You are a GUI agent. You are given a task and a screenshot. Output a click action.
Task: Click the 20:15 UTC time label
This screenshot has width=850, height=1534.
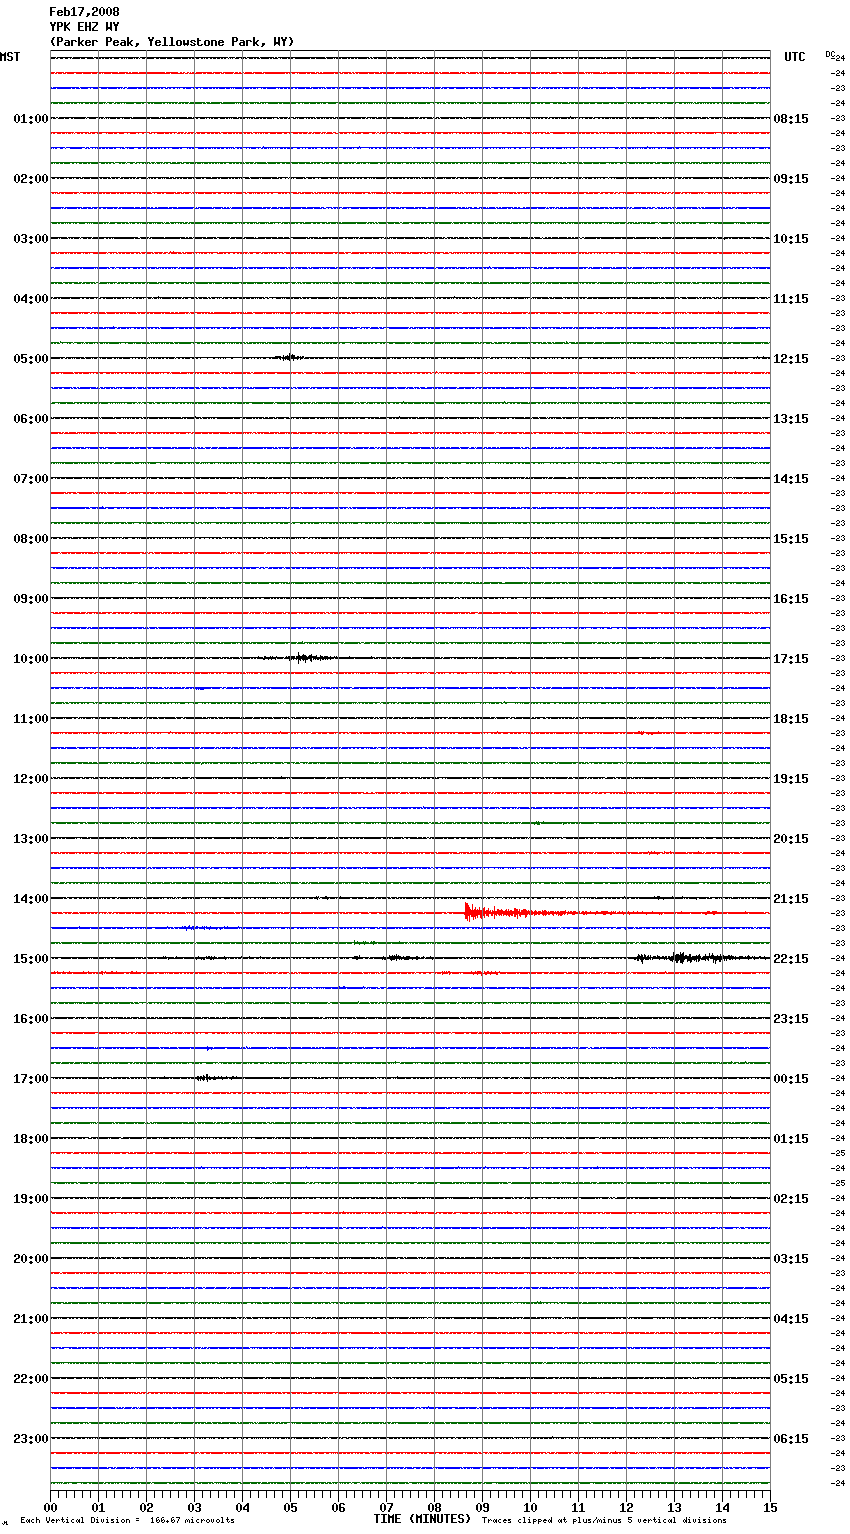point(791,839)
